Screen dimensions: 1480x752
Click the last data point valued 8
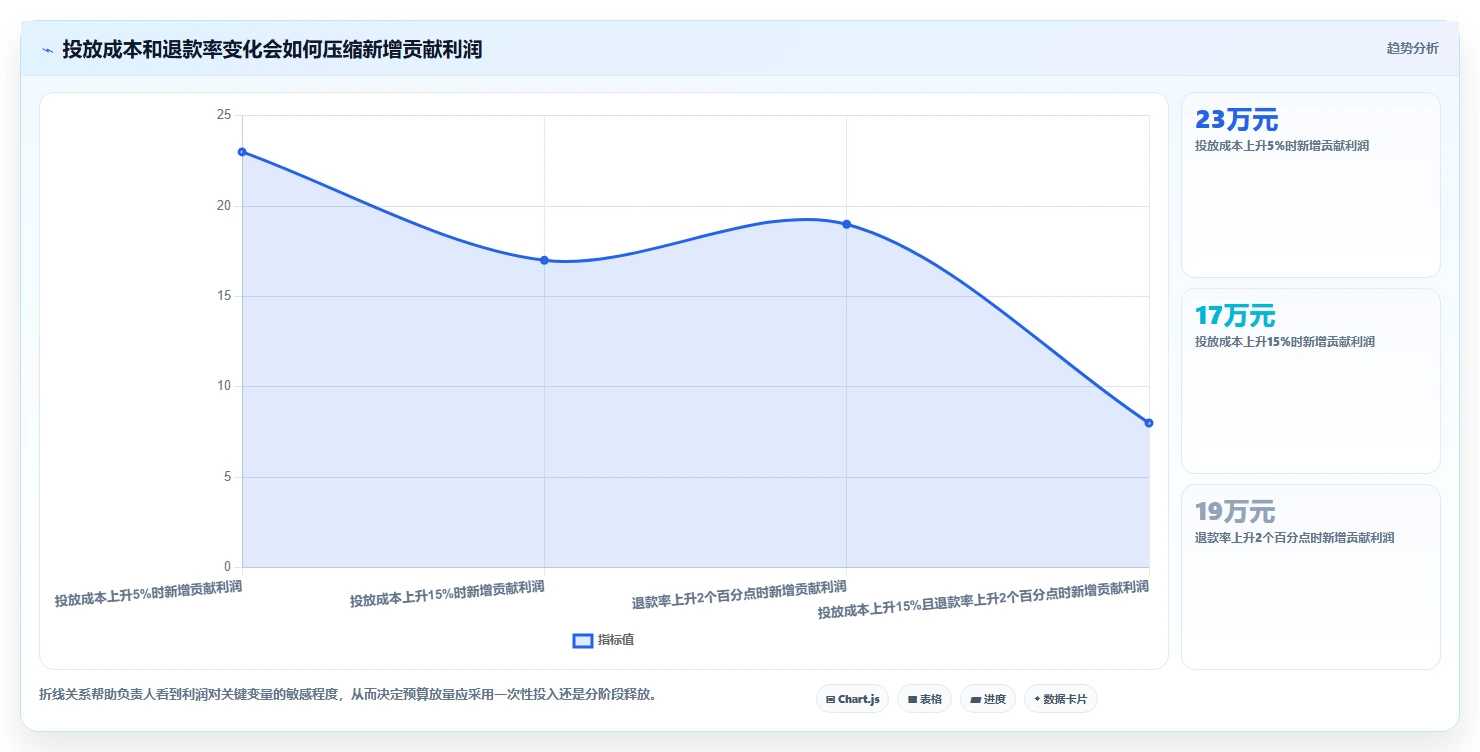[1148, 423]
